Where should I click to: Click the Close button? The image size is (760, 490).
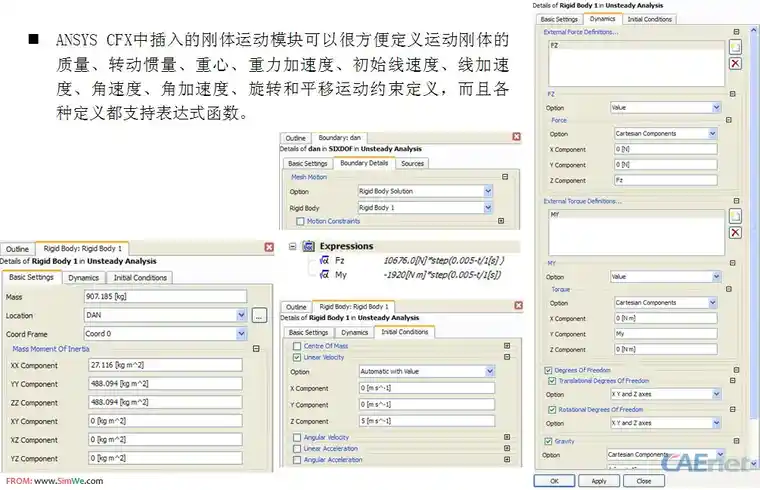644,481
